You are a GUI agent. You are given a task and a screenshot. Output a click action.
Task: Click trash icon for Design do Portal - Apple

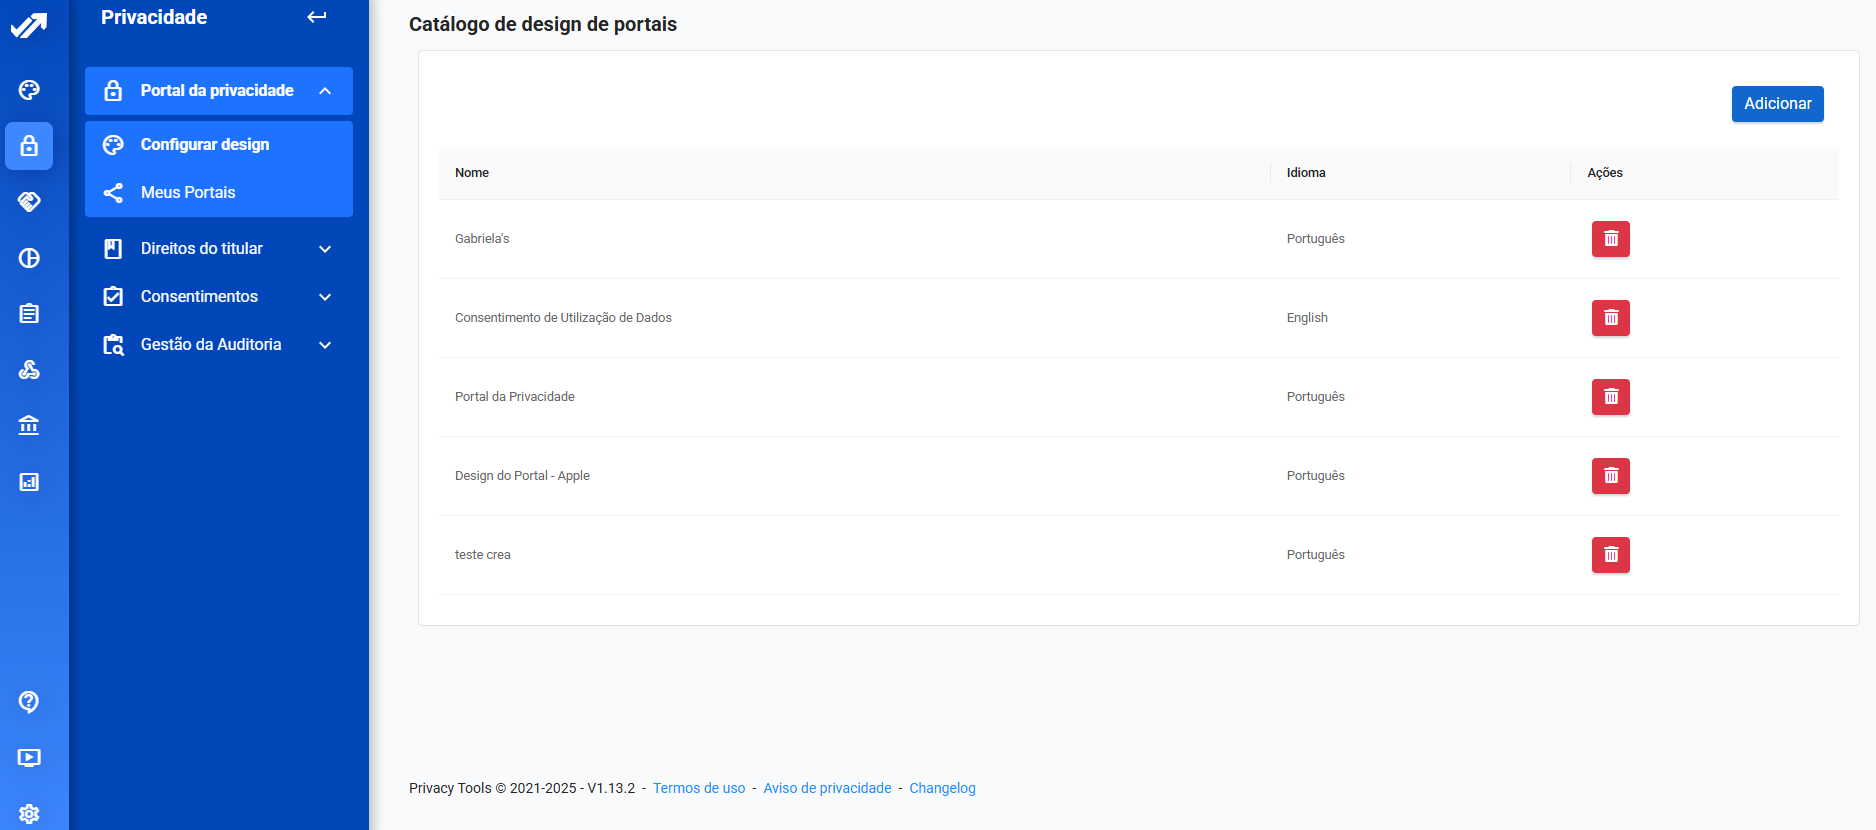pyautogui.click(x=1610, y=476)
